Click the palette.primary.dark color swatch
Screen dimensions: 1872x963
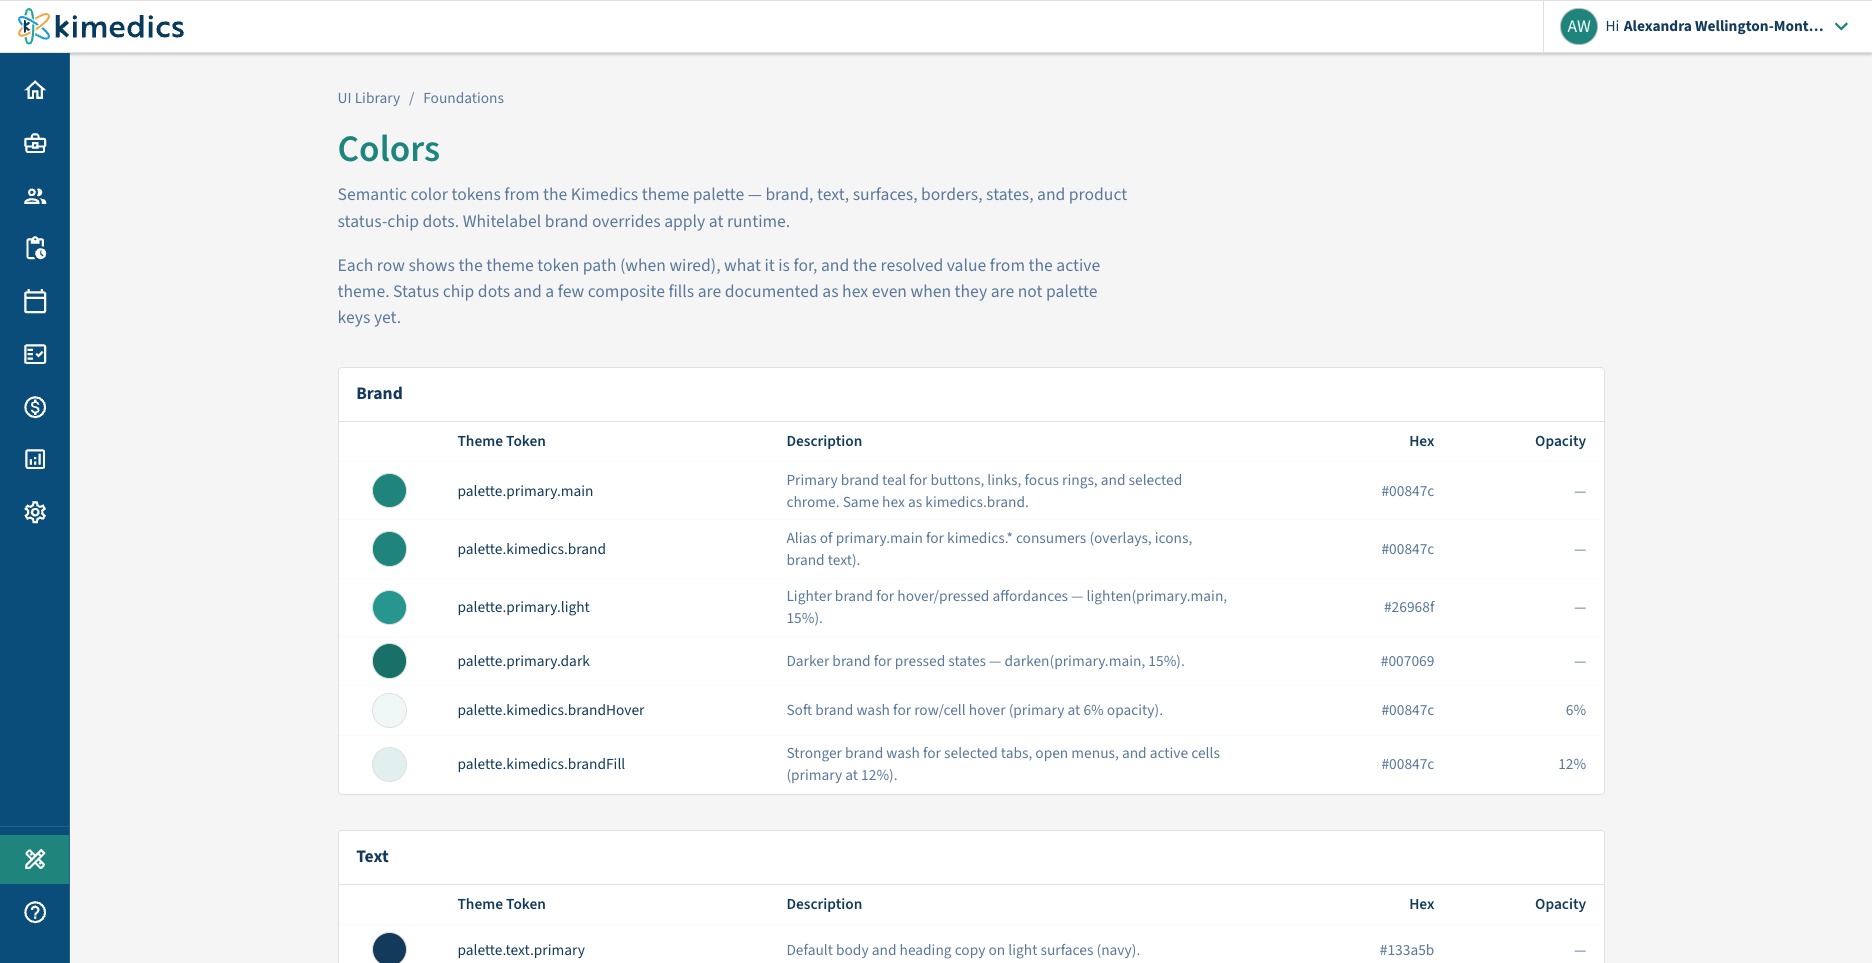point(389,661)
